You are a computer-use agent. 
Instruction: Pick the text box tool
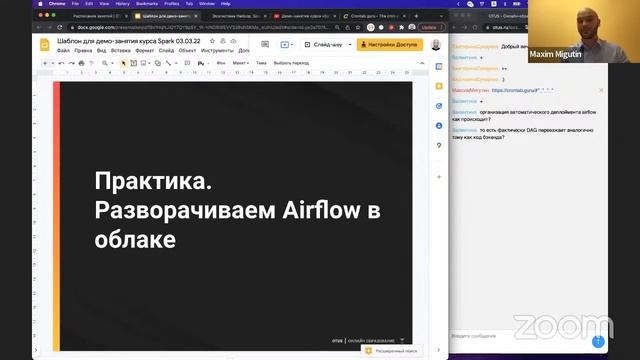coord(133,63)
